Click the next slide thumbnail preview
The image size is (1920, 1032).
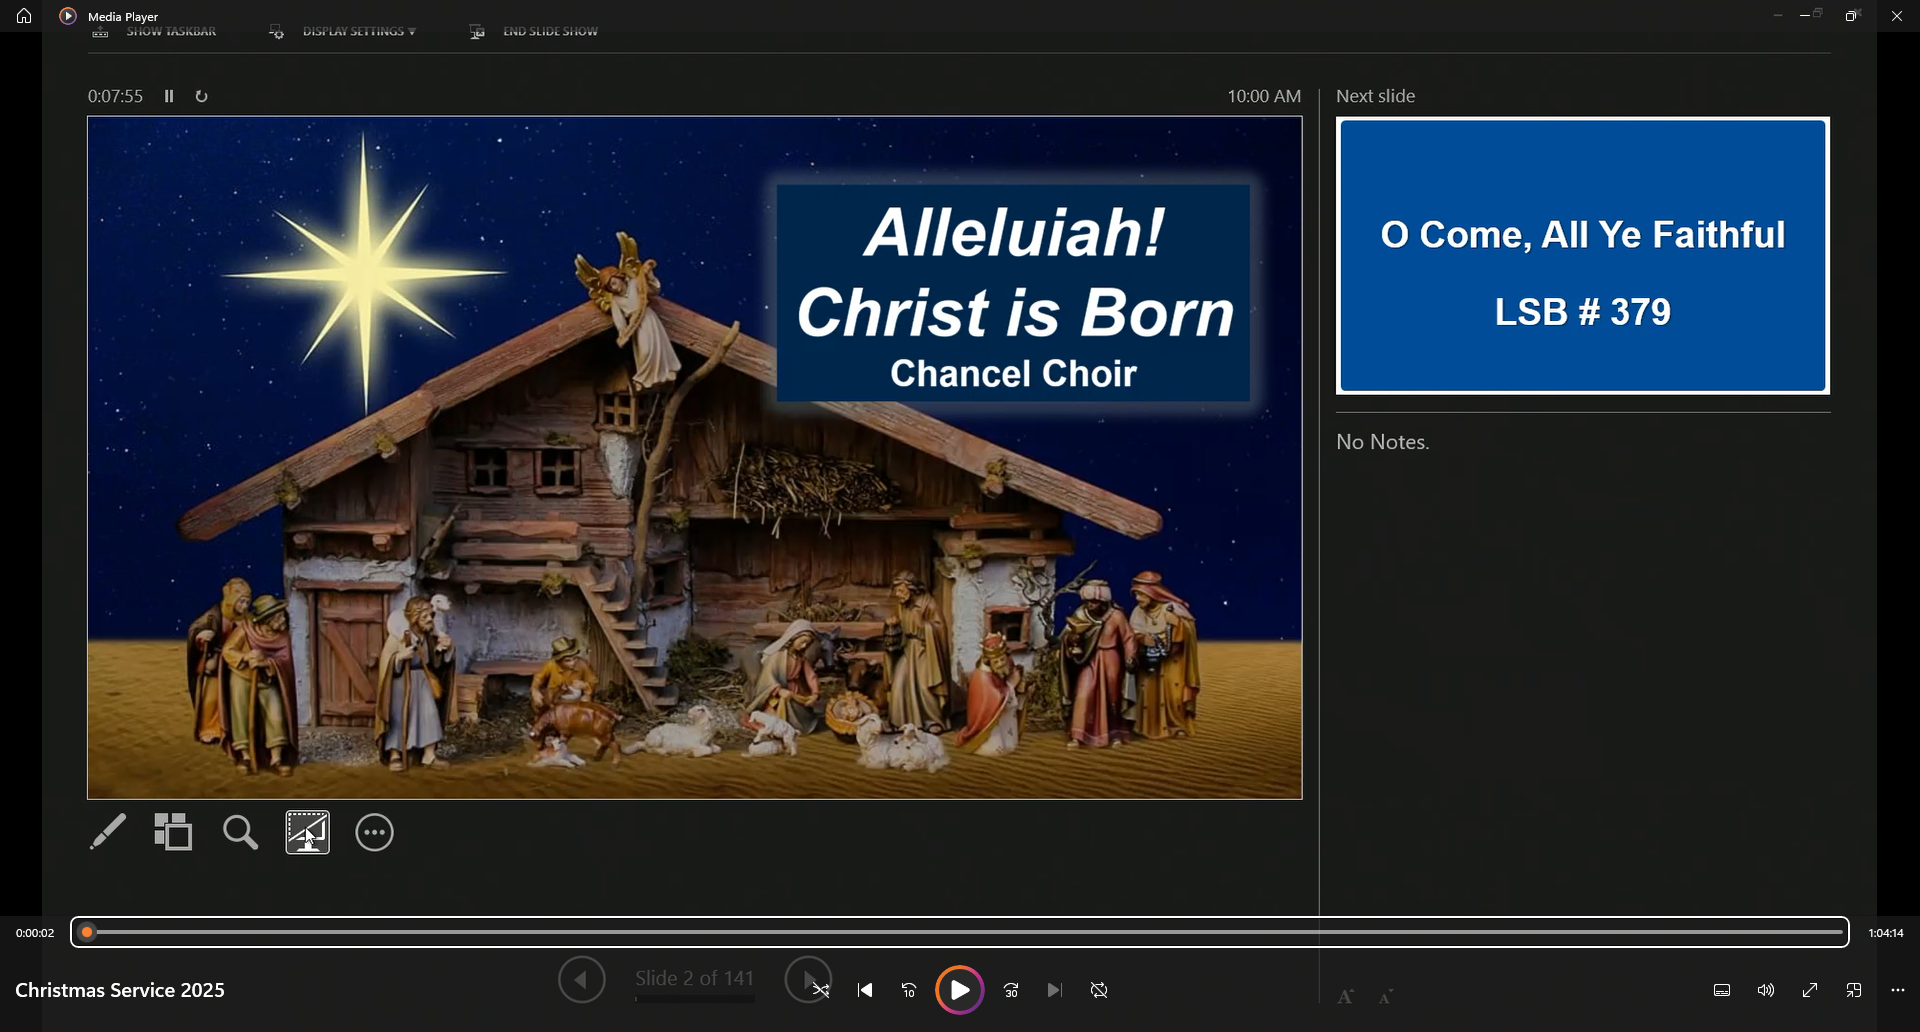point(1582,256)
